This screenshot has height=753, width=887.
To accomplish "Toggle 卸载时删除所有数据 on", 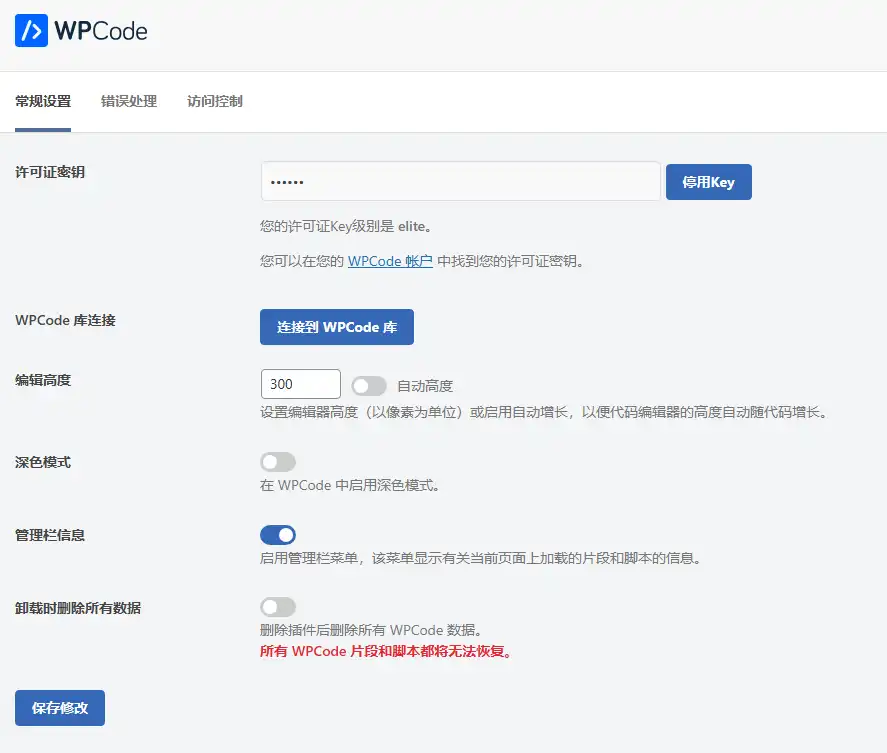I will pos(278,607).
